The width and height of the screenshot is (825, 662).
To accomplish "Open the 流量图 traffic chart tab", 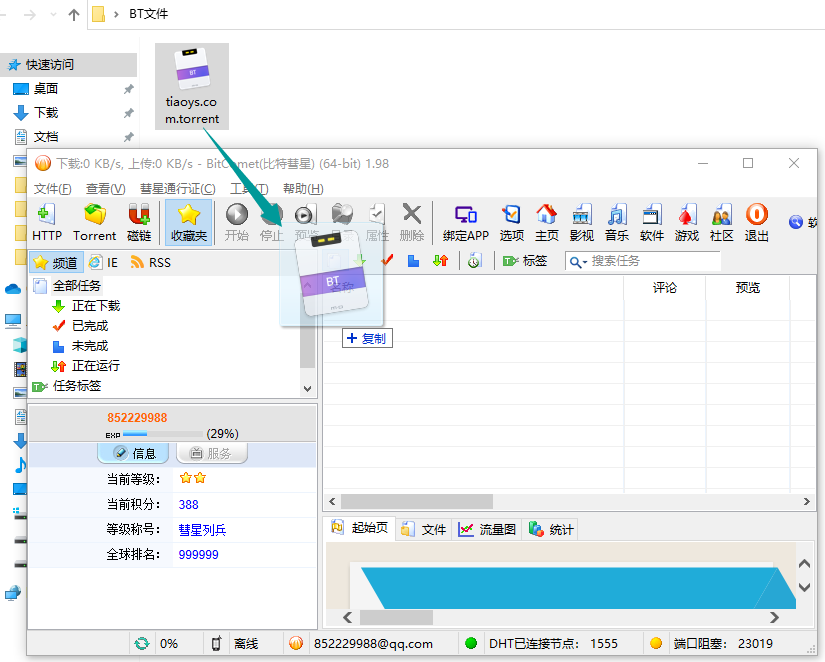I will pyautogui.click(x=487, y=529).
